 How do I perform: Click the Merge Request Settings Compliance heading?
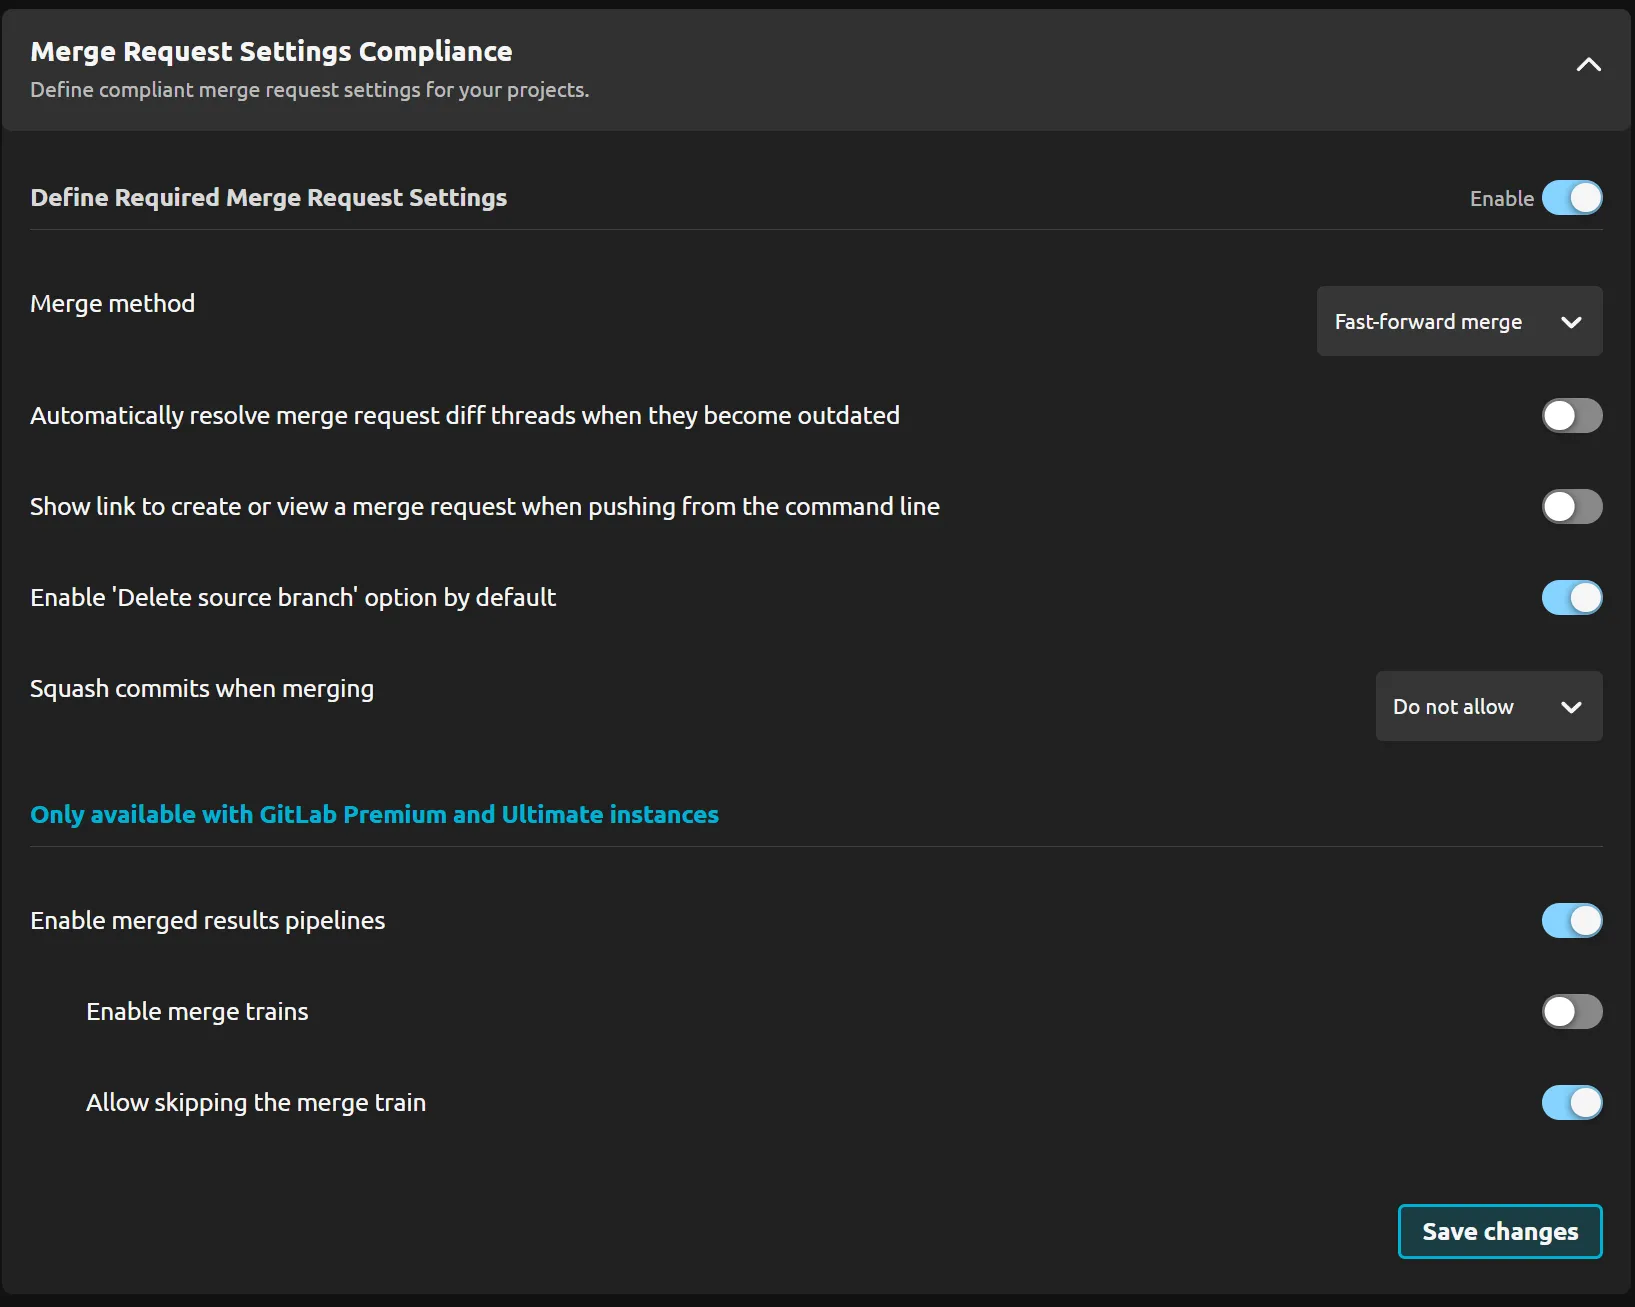pyautogui.click(x=271, y=51)
